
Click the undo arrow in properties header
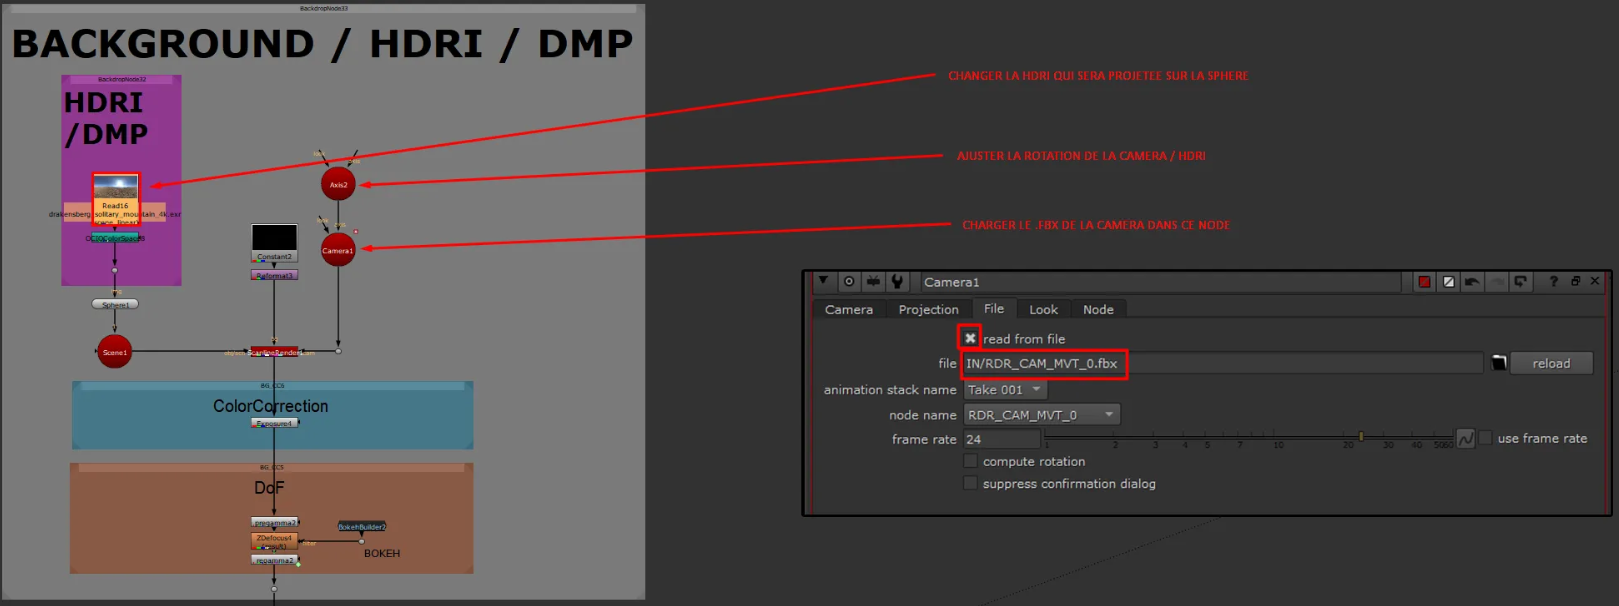(1472, 282)
